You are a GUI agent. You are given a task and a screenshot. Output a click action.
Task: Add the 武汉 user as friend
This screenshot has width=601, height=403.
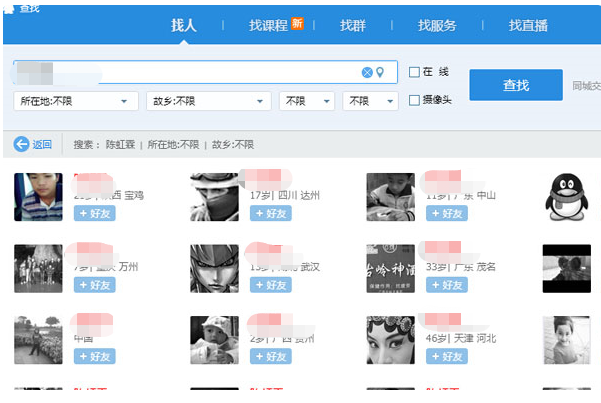click(x=271, y=285)
